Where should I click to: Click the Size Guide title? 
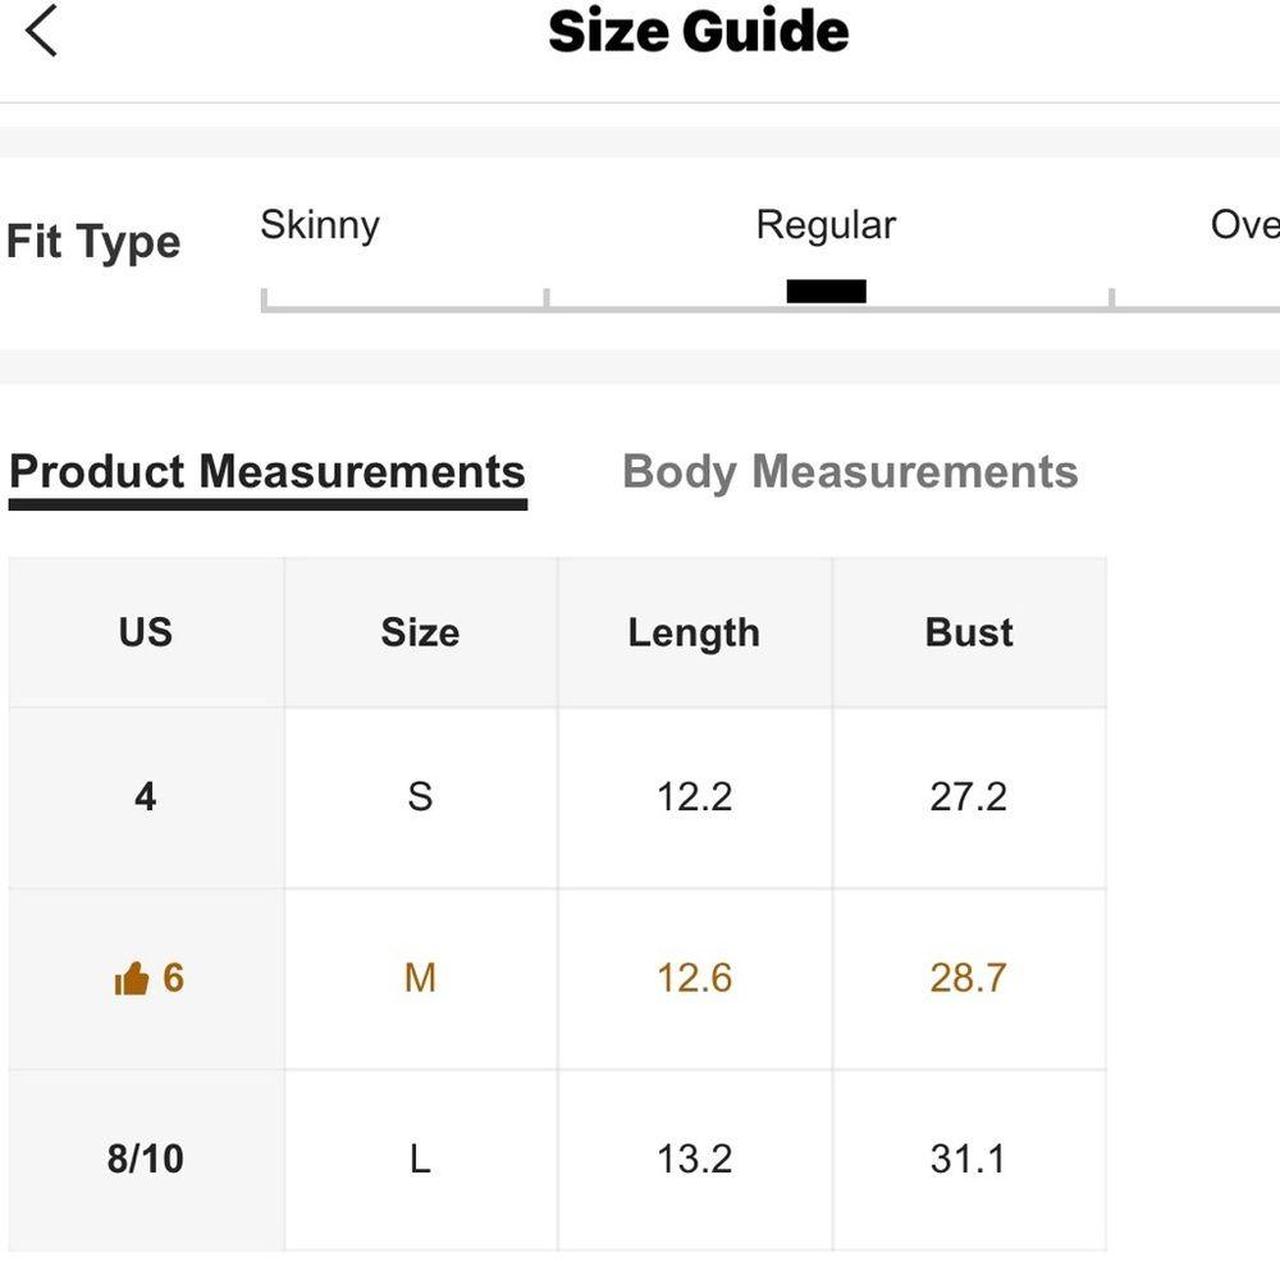click(x=698, y=31)
